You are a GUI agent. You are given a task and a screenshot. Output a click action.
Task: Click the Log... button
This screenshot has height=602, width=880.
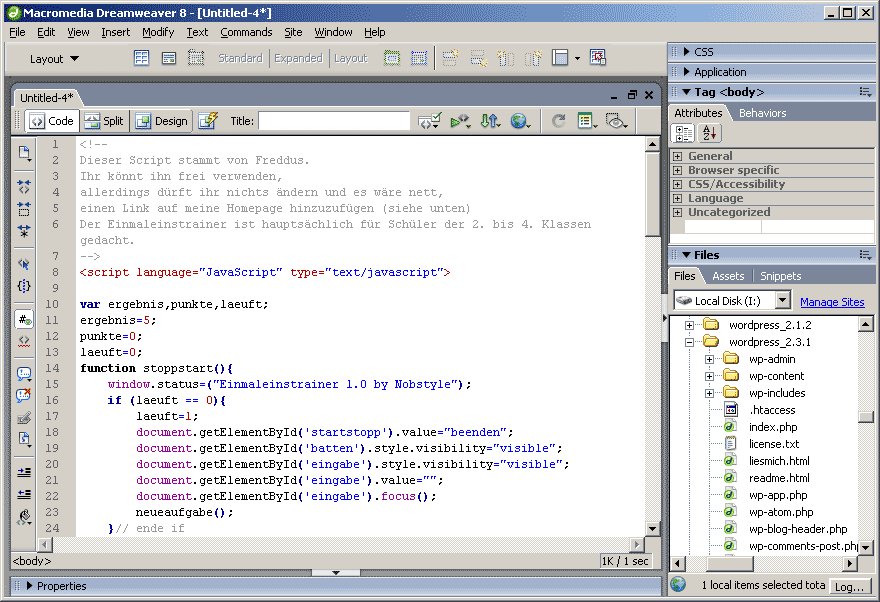point(849,586)
